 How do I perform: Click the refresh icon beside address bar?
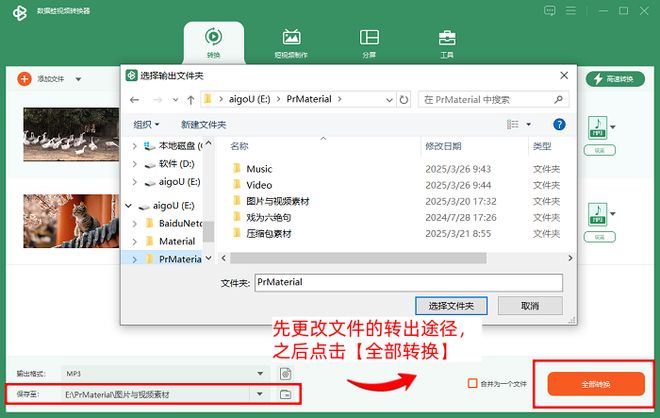tap(403, 99)
